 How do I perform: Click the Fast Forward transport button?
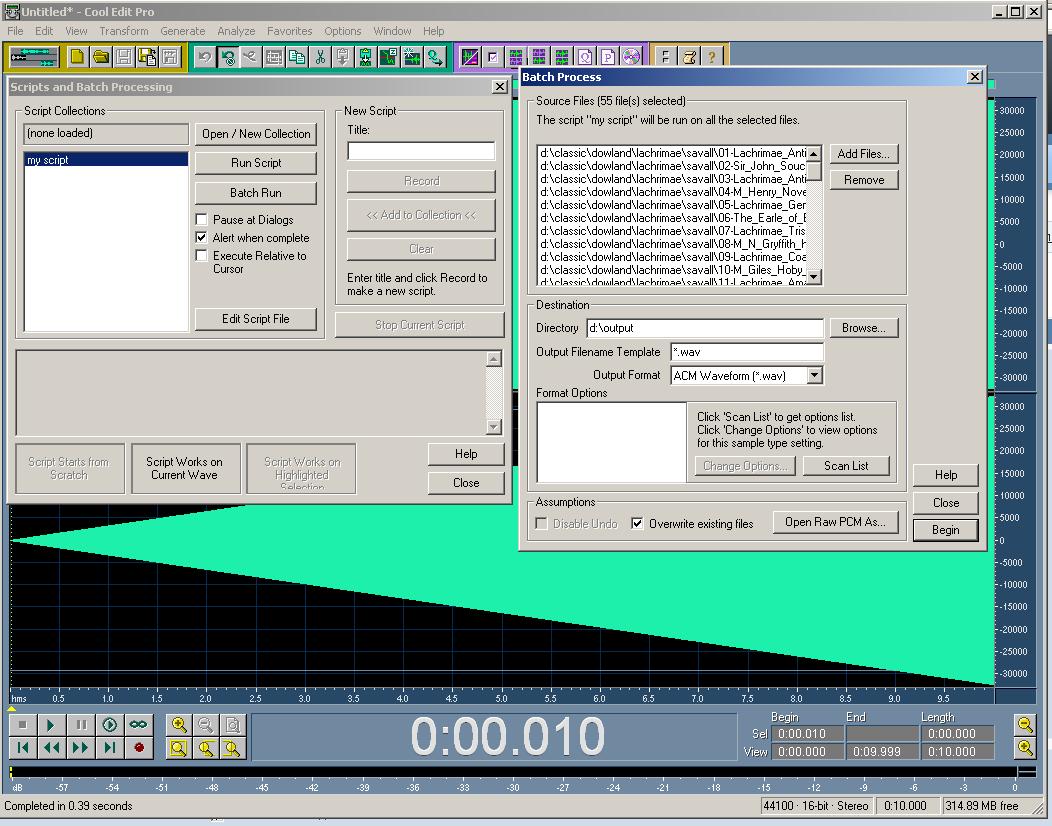point(81,747)
